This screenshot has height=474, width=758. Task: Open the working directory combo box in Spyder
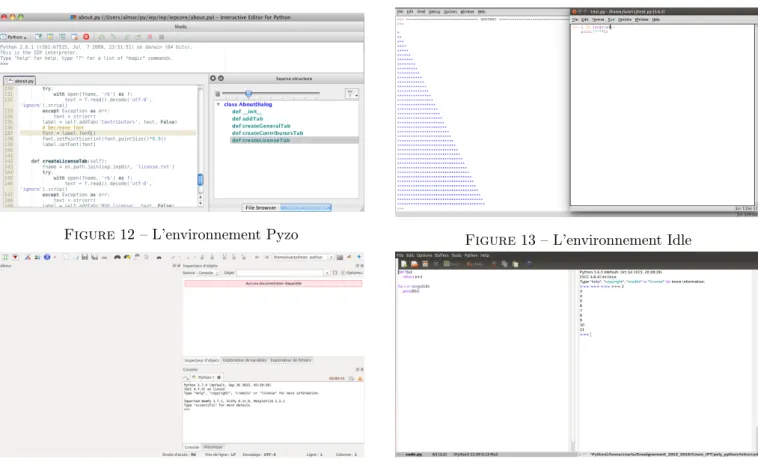tap(303, 257)
